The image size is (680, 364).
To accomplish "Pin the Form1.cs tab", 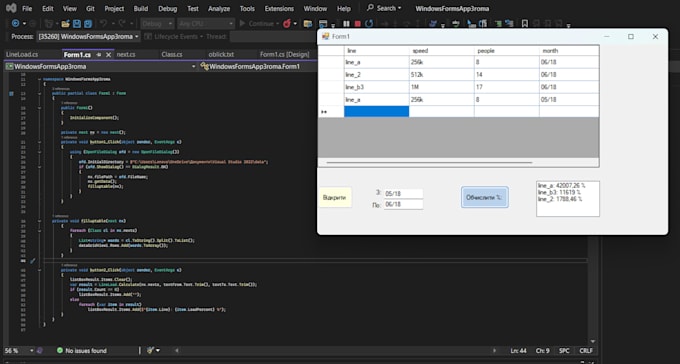I will pos(99,55).
